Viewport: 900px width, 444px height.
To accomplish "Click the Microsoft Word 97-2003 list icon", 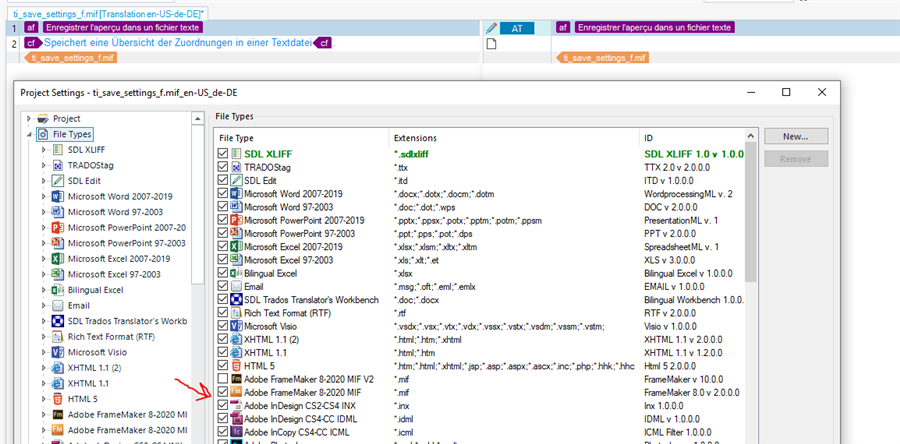I will pos(236,207).
